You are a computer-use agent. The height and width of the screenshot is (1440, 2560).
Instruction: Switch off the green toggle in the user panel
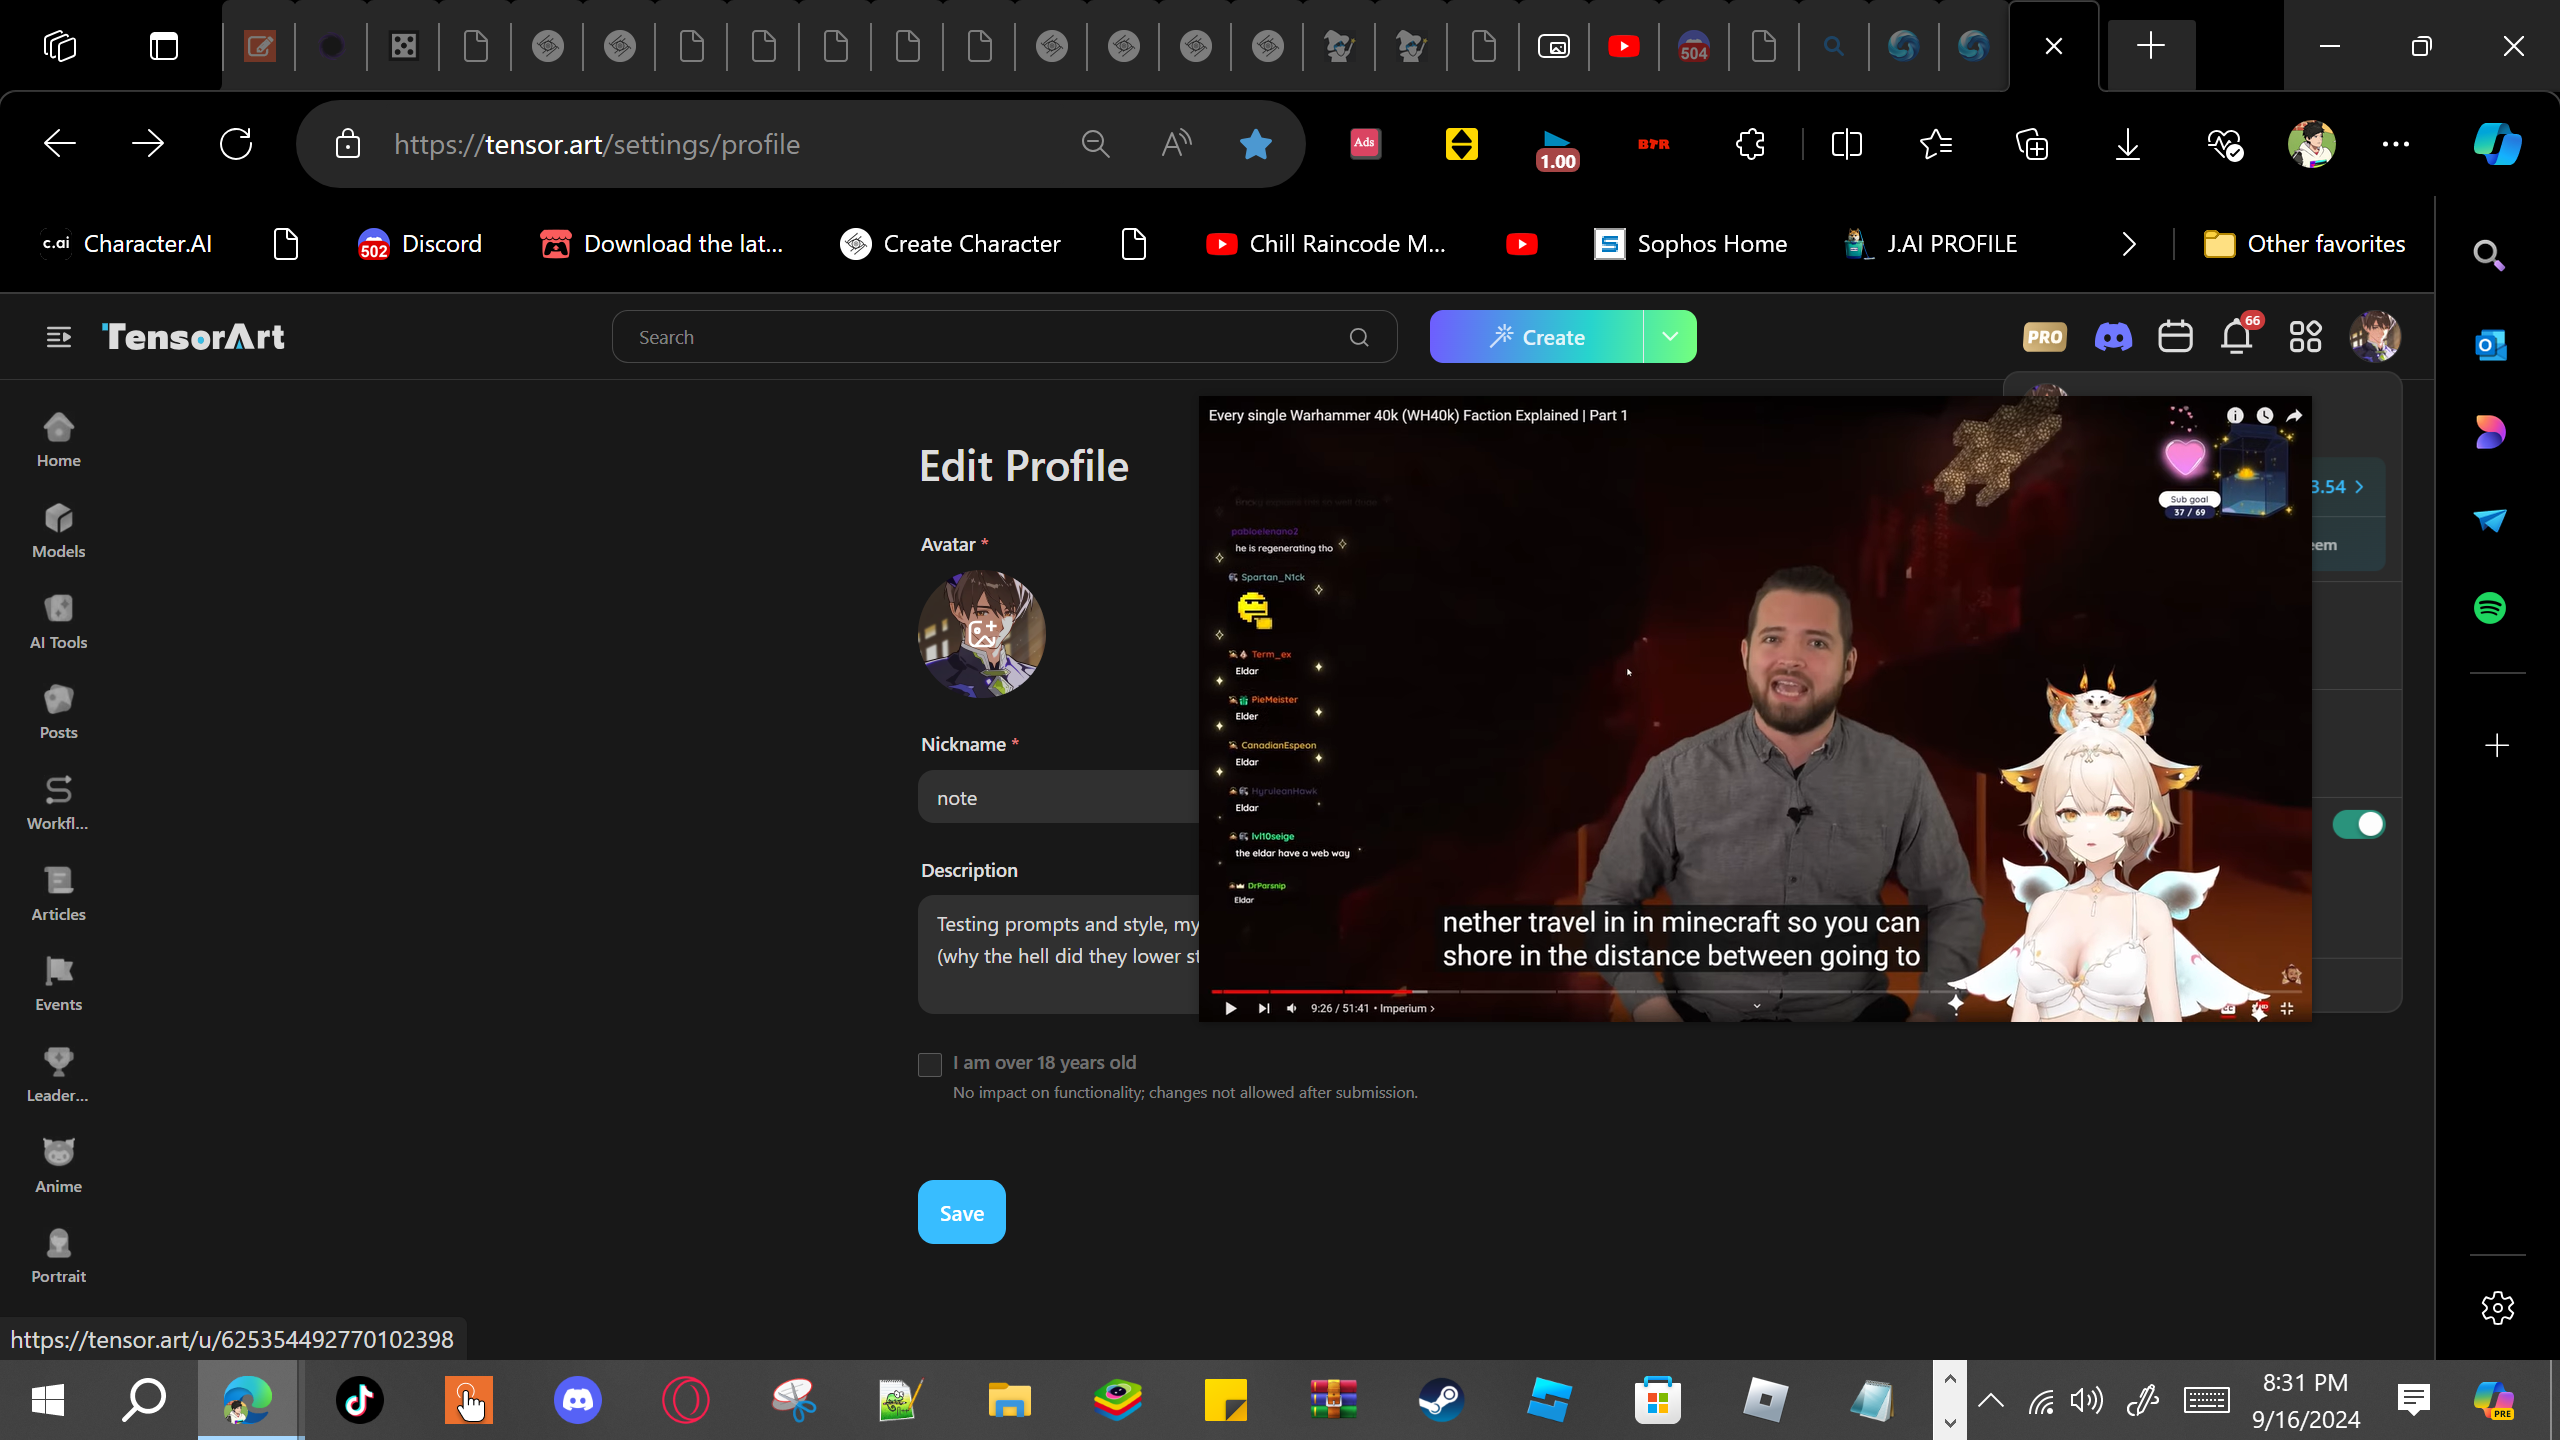(x=2358, y=824)
